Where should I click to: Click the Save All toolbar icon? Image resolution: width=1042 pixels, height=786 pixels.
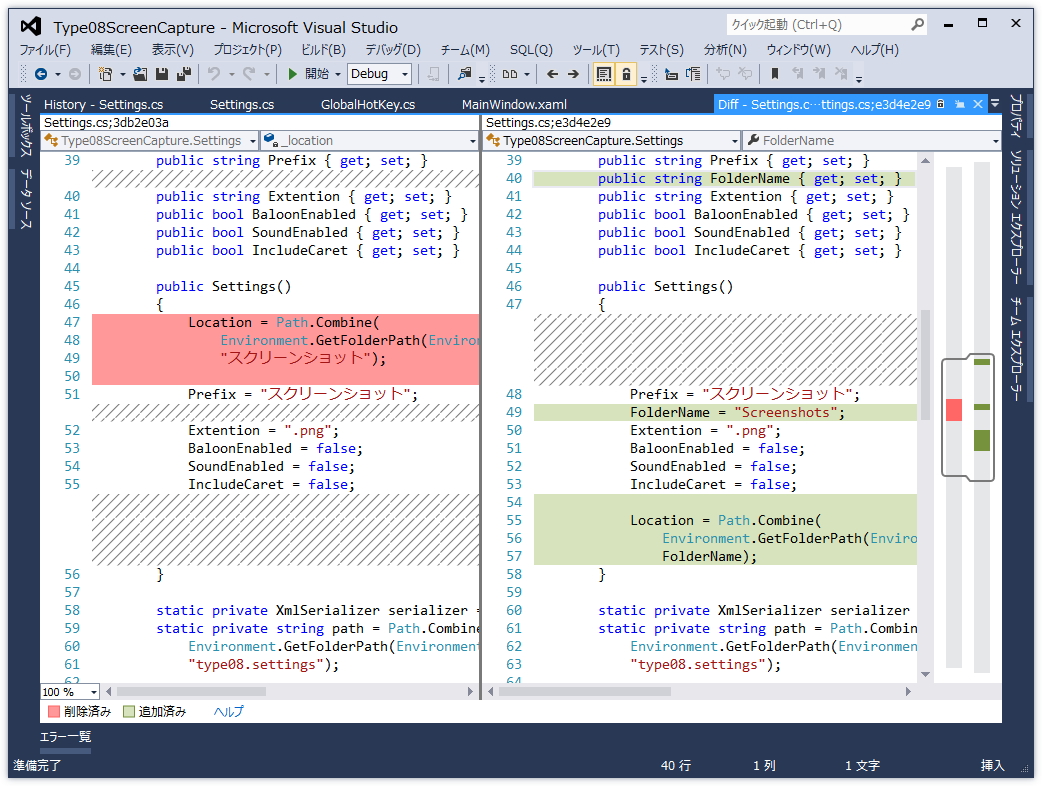184,74
